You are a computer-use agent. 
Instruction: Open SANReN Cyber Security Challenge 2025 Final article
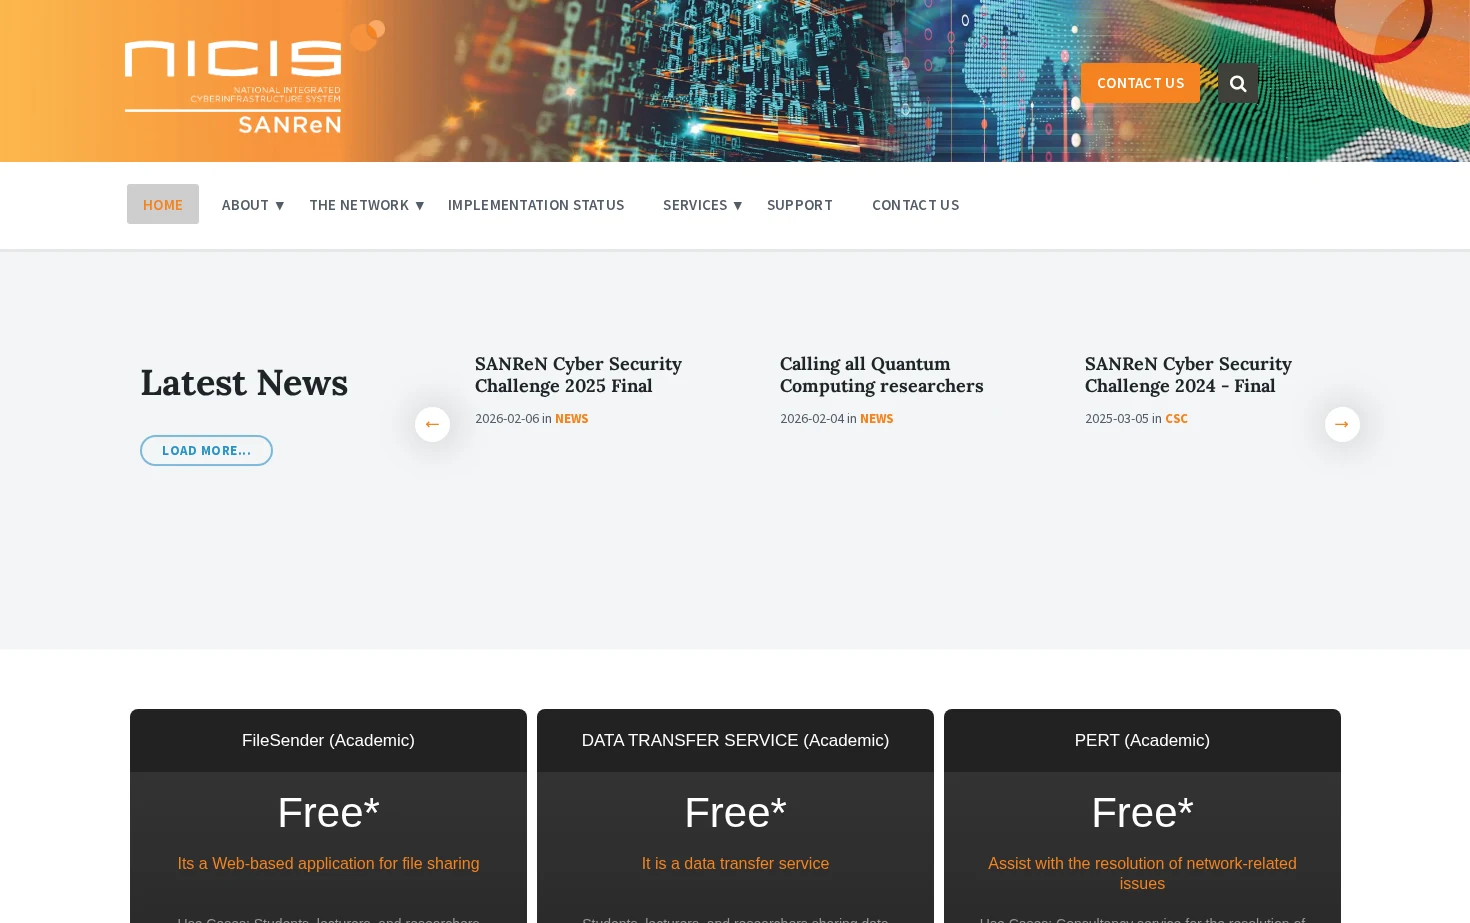578,374
